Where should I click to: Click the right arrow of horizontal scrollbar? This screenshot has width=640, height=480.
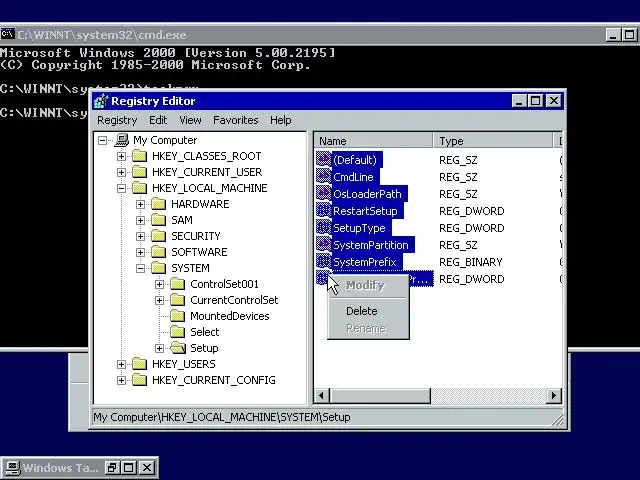click(x=553, y=395)
